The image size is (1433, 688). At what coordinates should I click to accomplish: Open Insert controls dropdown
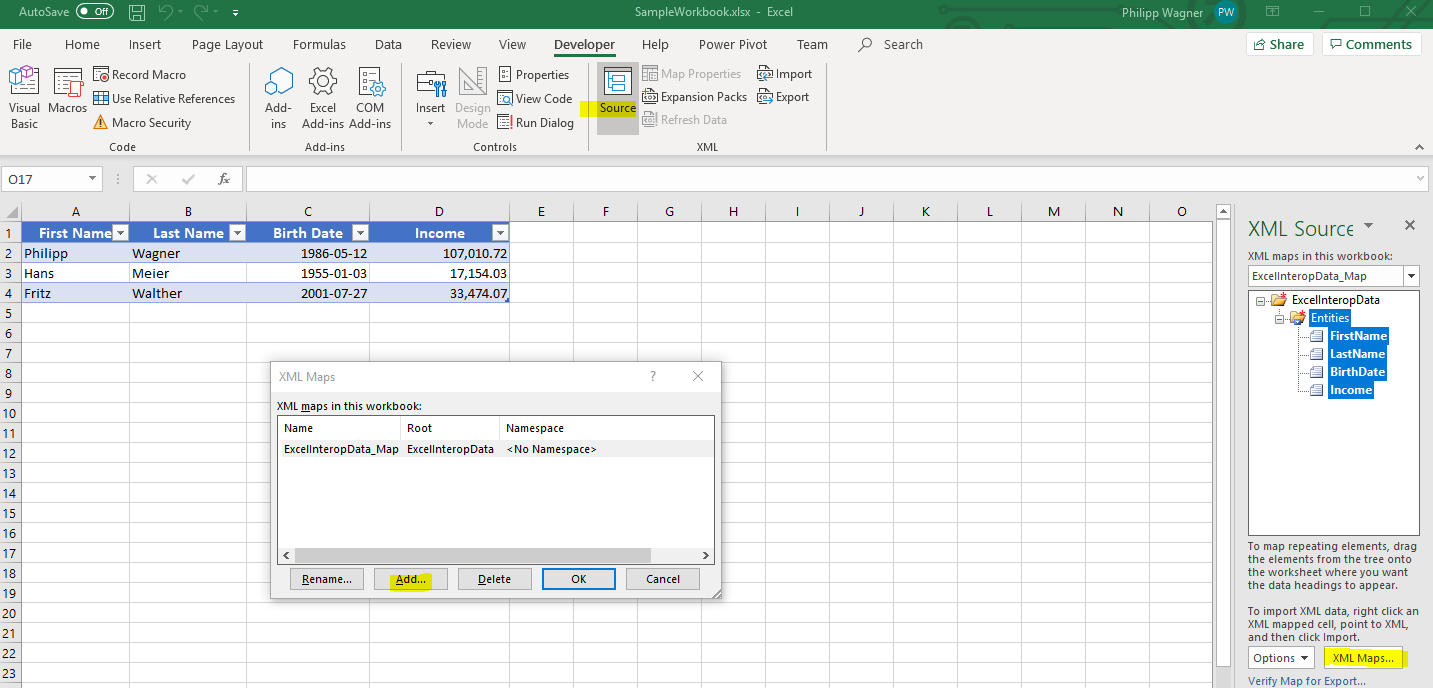(x=431, y=98)
